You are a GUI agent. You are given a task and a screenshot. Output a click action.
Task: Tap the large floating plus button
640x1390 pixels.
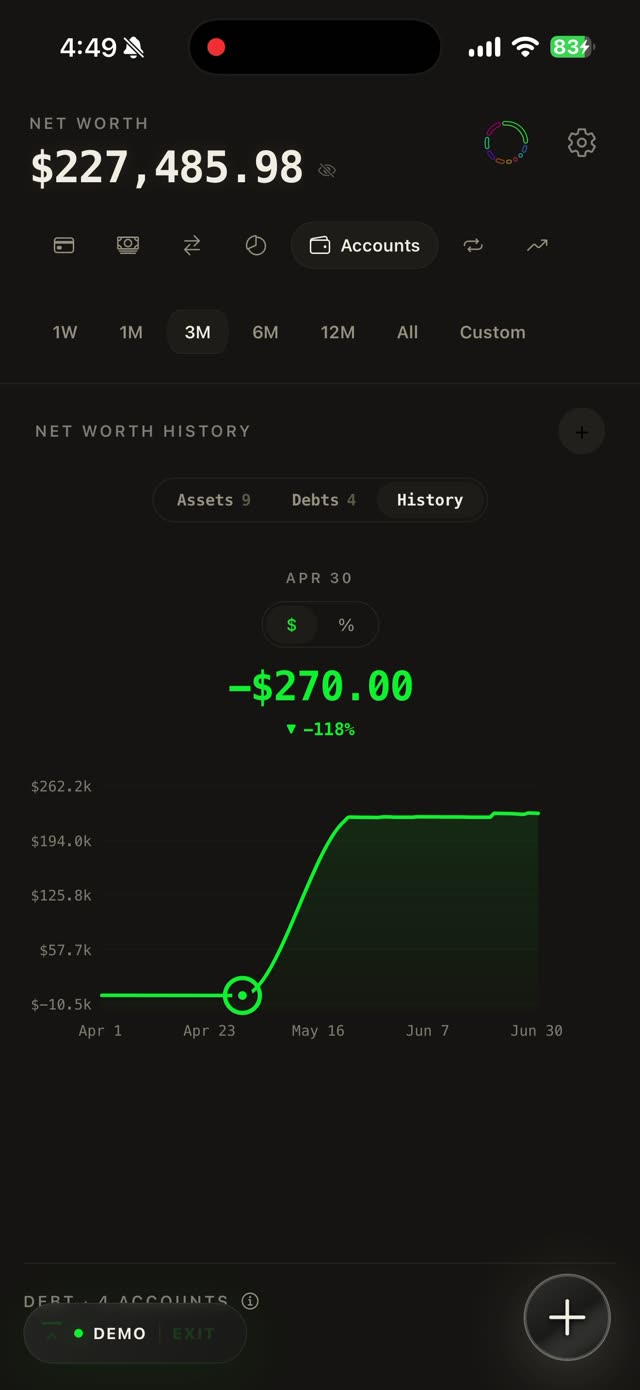coord(567,1317)
